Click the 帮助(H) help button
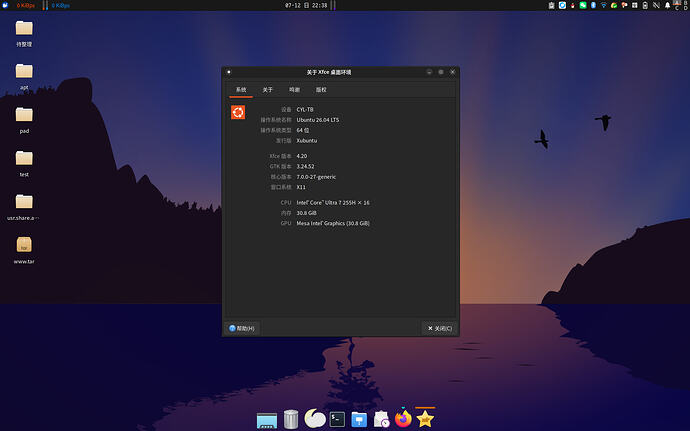Screen dimensions: 690x431 pos(242,328)
